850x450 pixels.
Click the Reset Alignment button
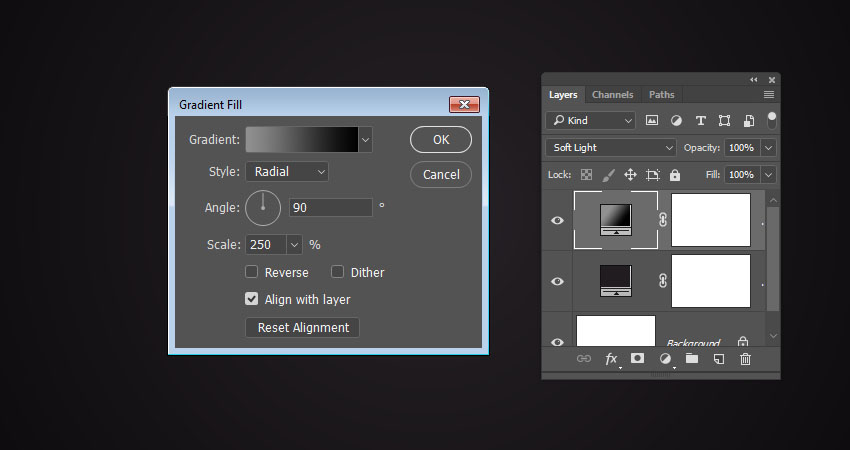pyautogui.click(x=302, y=327)
